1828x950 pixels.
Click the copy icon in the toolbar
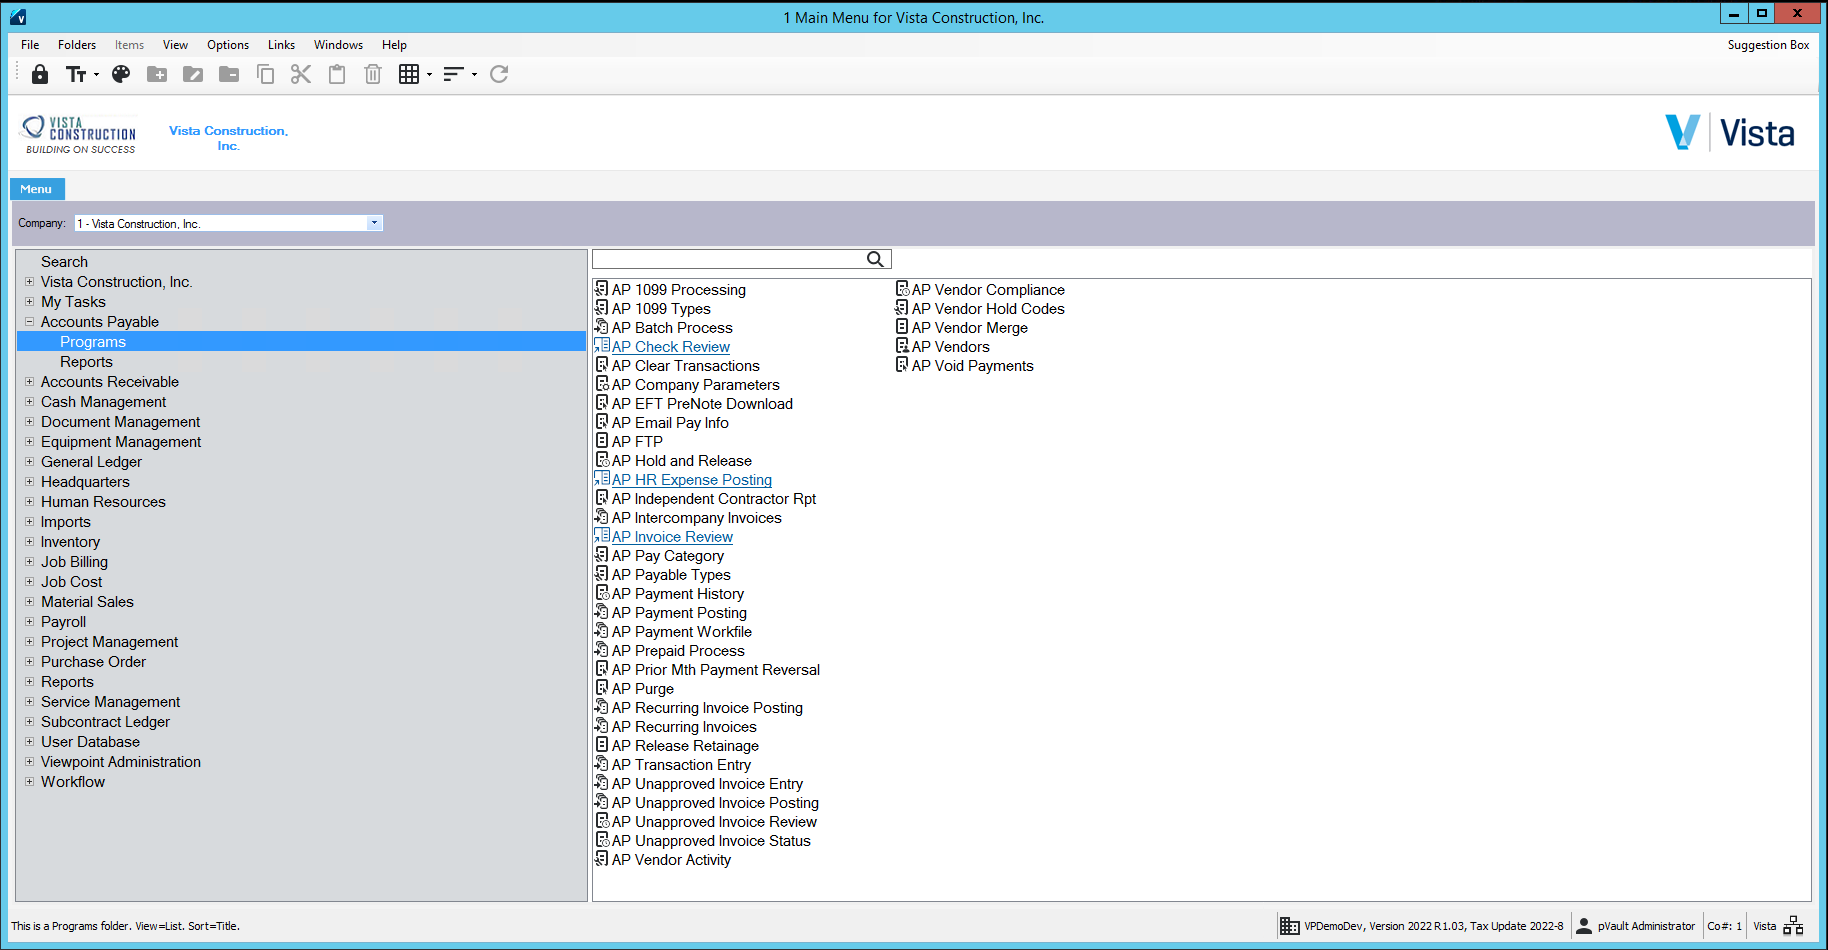(265, 74)
